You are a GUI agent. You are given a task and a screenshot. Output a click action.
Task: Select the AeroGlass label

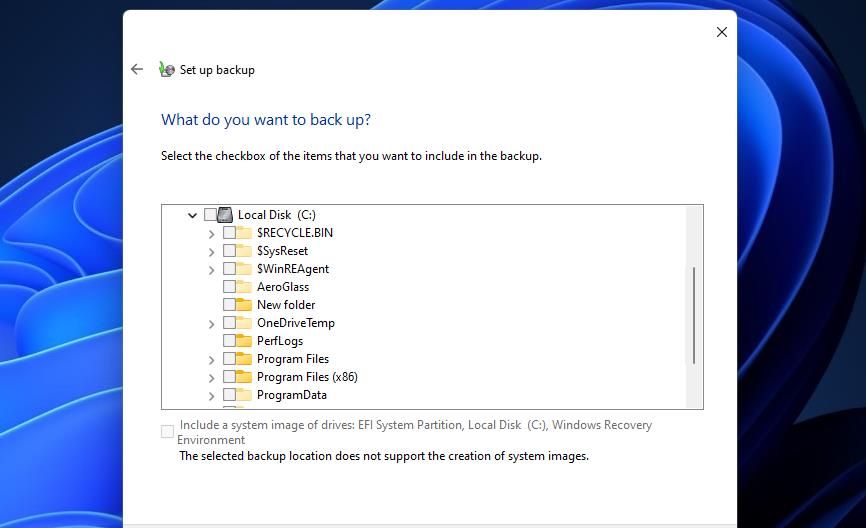[283, 287]
